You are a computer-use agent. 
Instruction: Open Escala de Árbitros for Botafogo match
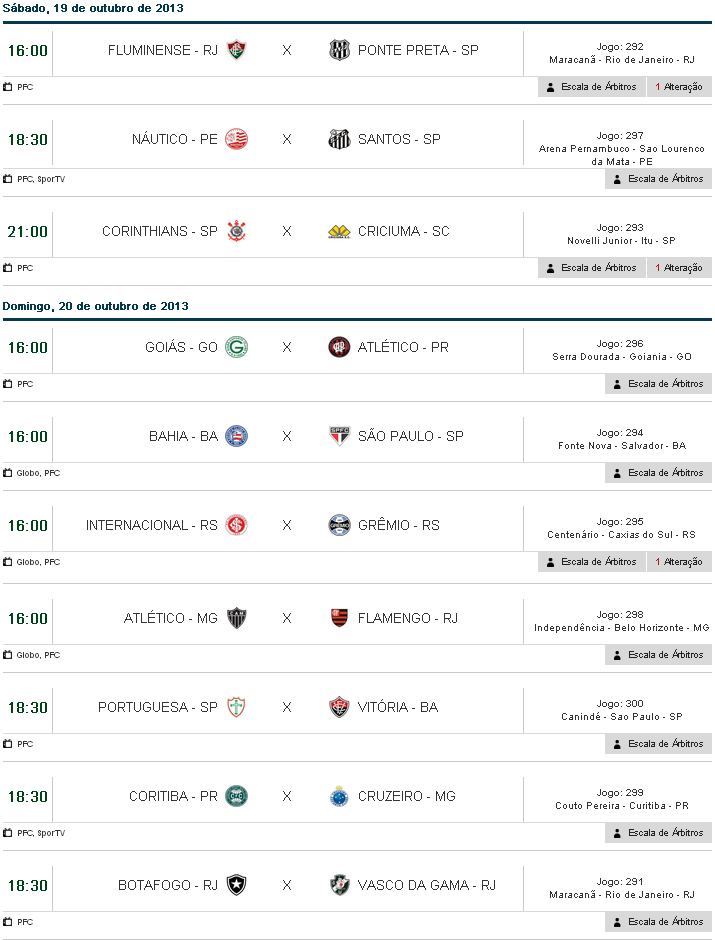(658, 922)
